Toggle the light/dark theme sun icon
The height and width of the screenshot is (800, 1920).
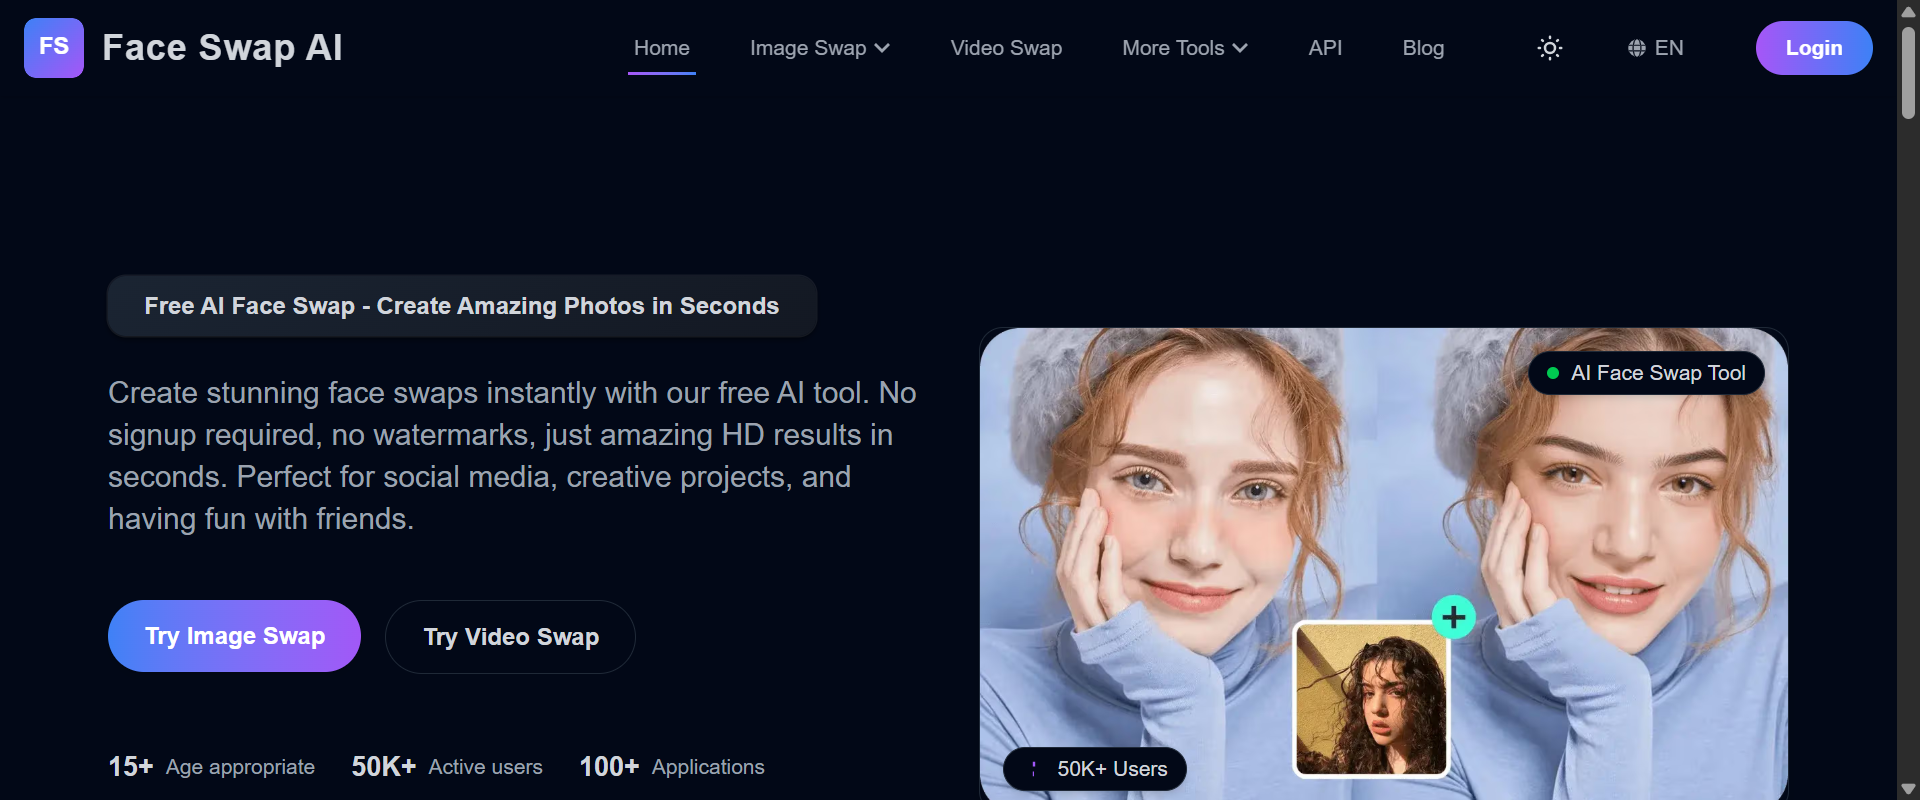pyautogui.click(x=1550, y=48)
